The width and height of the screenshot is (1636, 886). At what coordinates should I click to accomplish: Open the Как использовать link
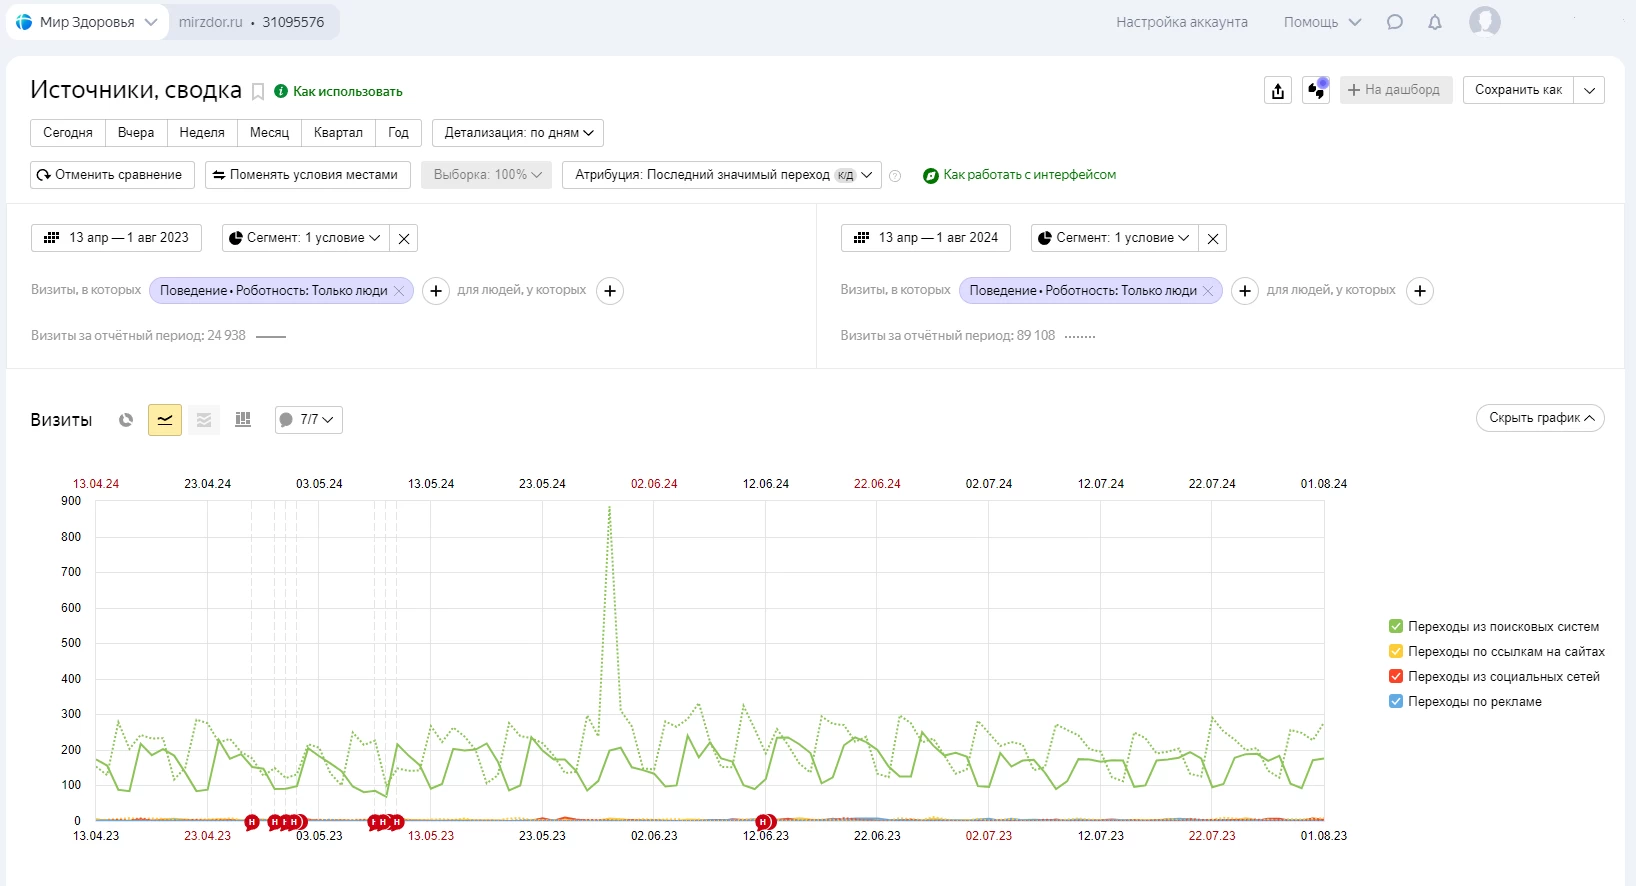(347, 92)
